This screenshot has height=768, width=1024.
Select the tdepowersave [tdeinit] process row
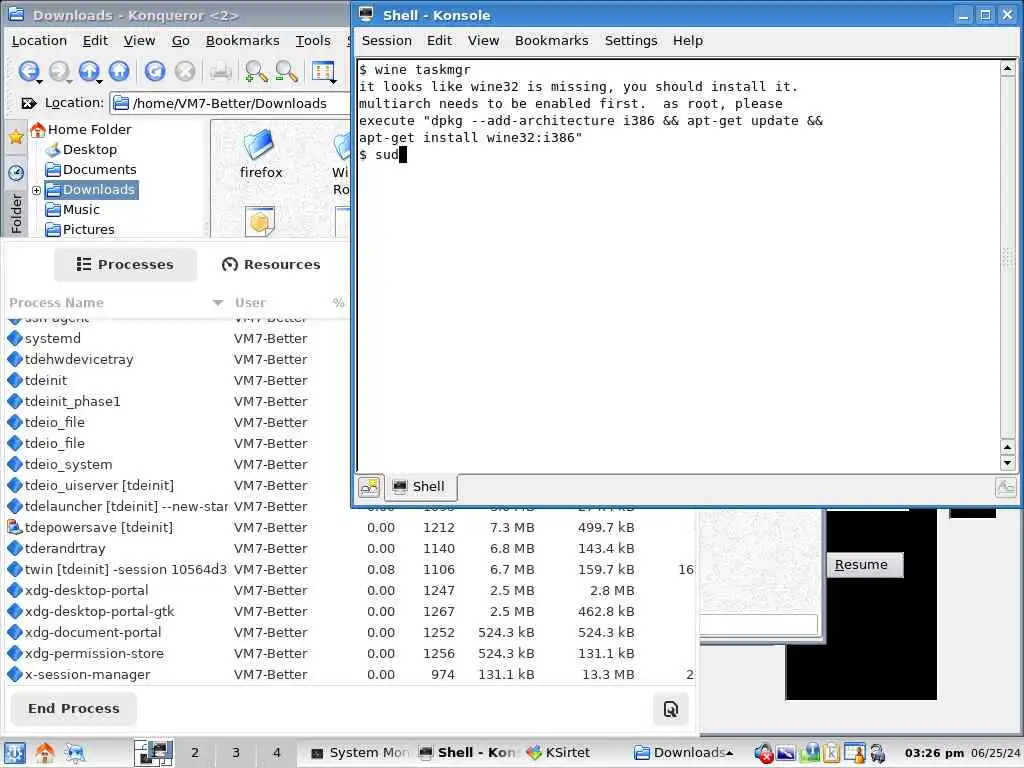(x=350, y=527)
